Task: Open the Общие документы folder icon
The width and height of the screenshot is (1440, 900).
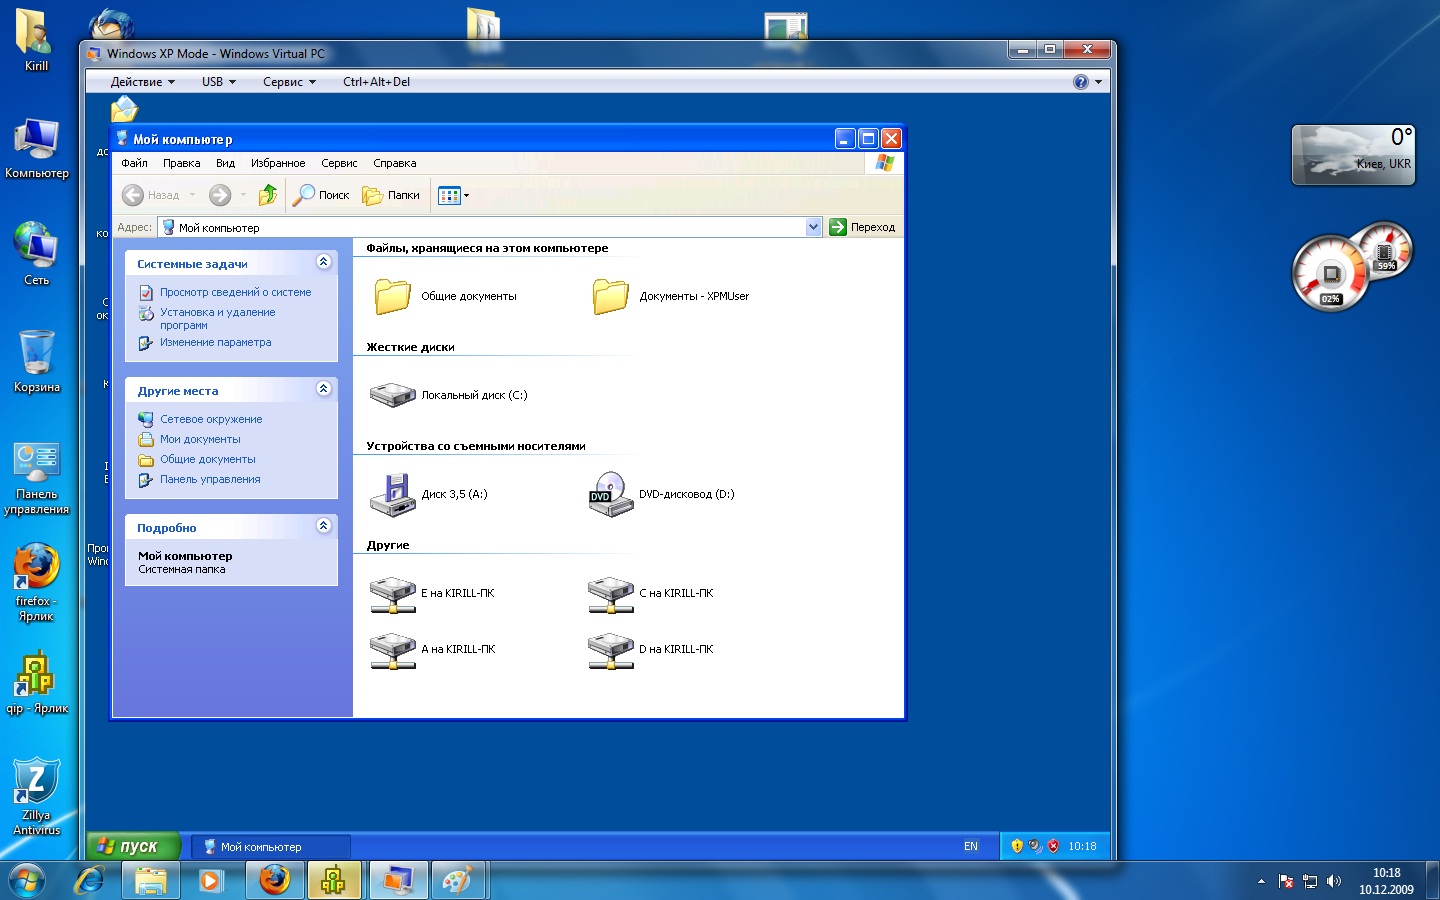Action: click(x=392, y=296)
